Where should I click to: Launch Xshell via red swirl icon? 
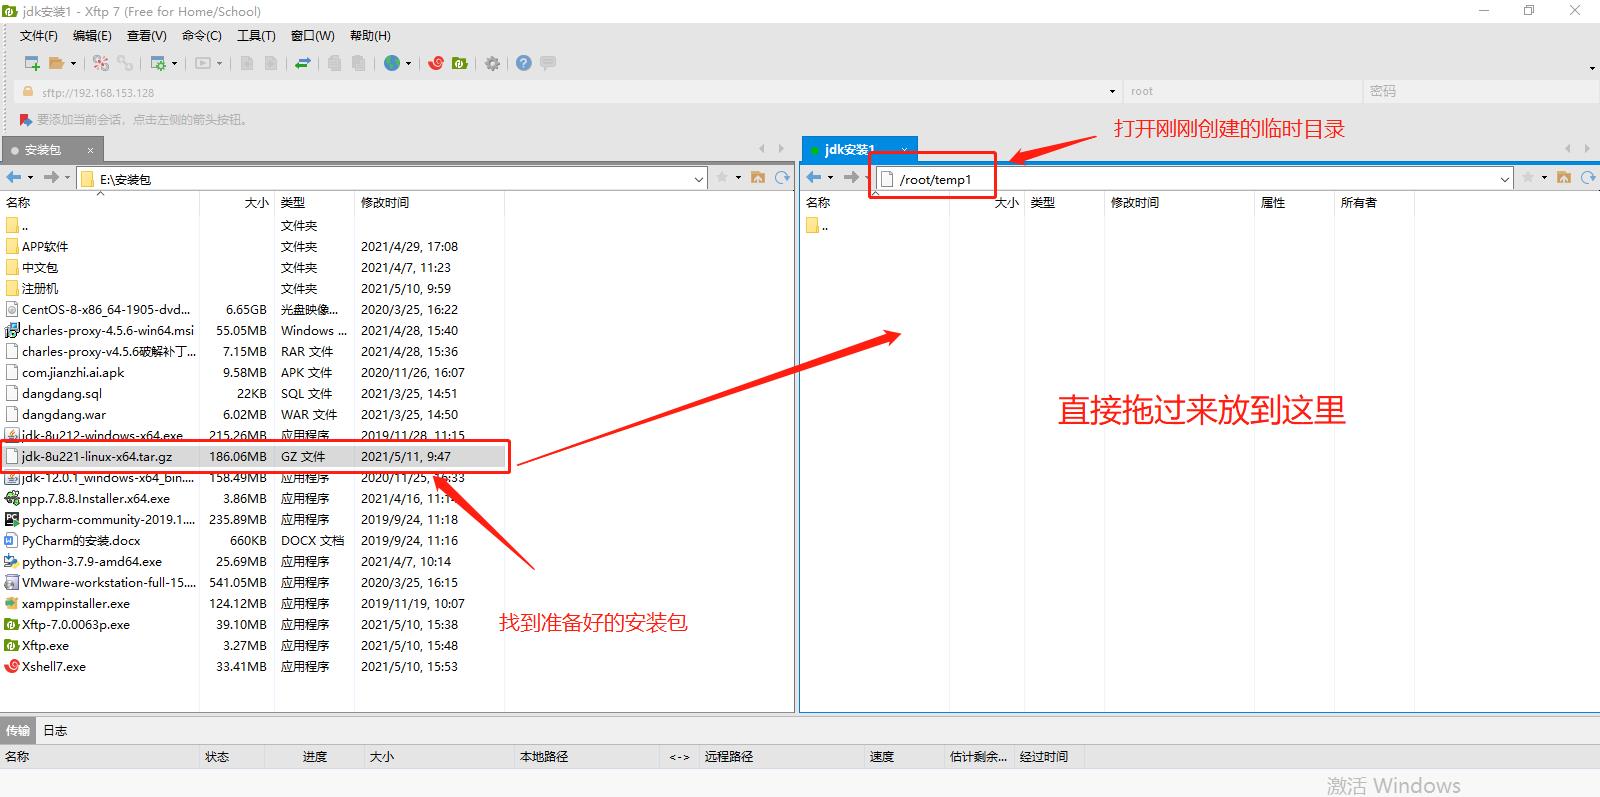(x=436, y=63)
